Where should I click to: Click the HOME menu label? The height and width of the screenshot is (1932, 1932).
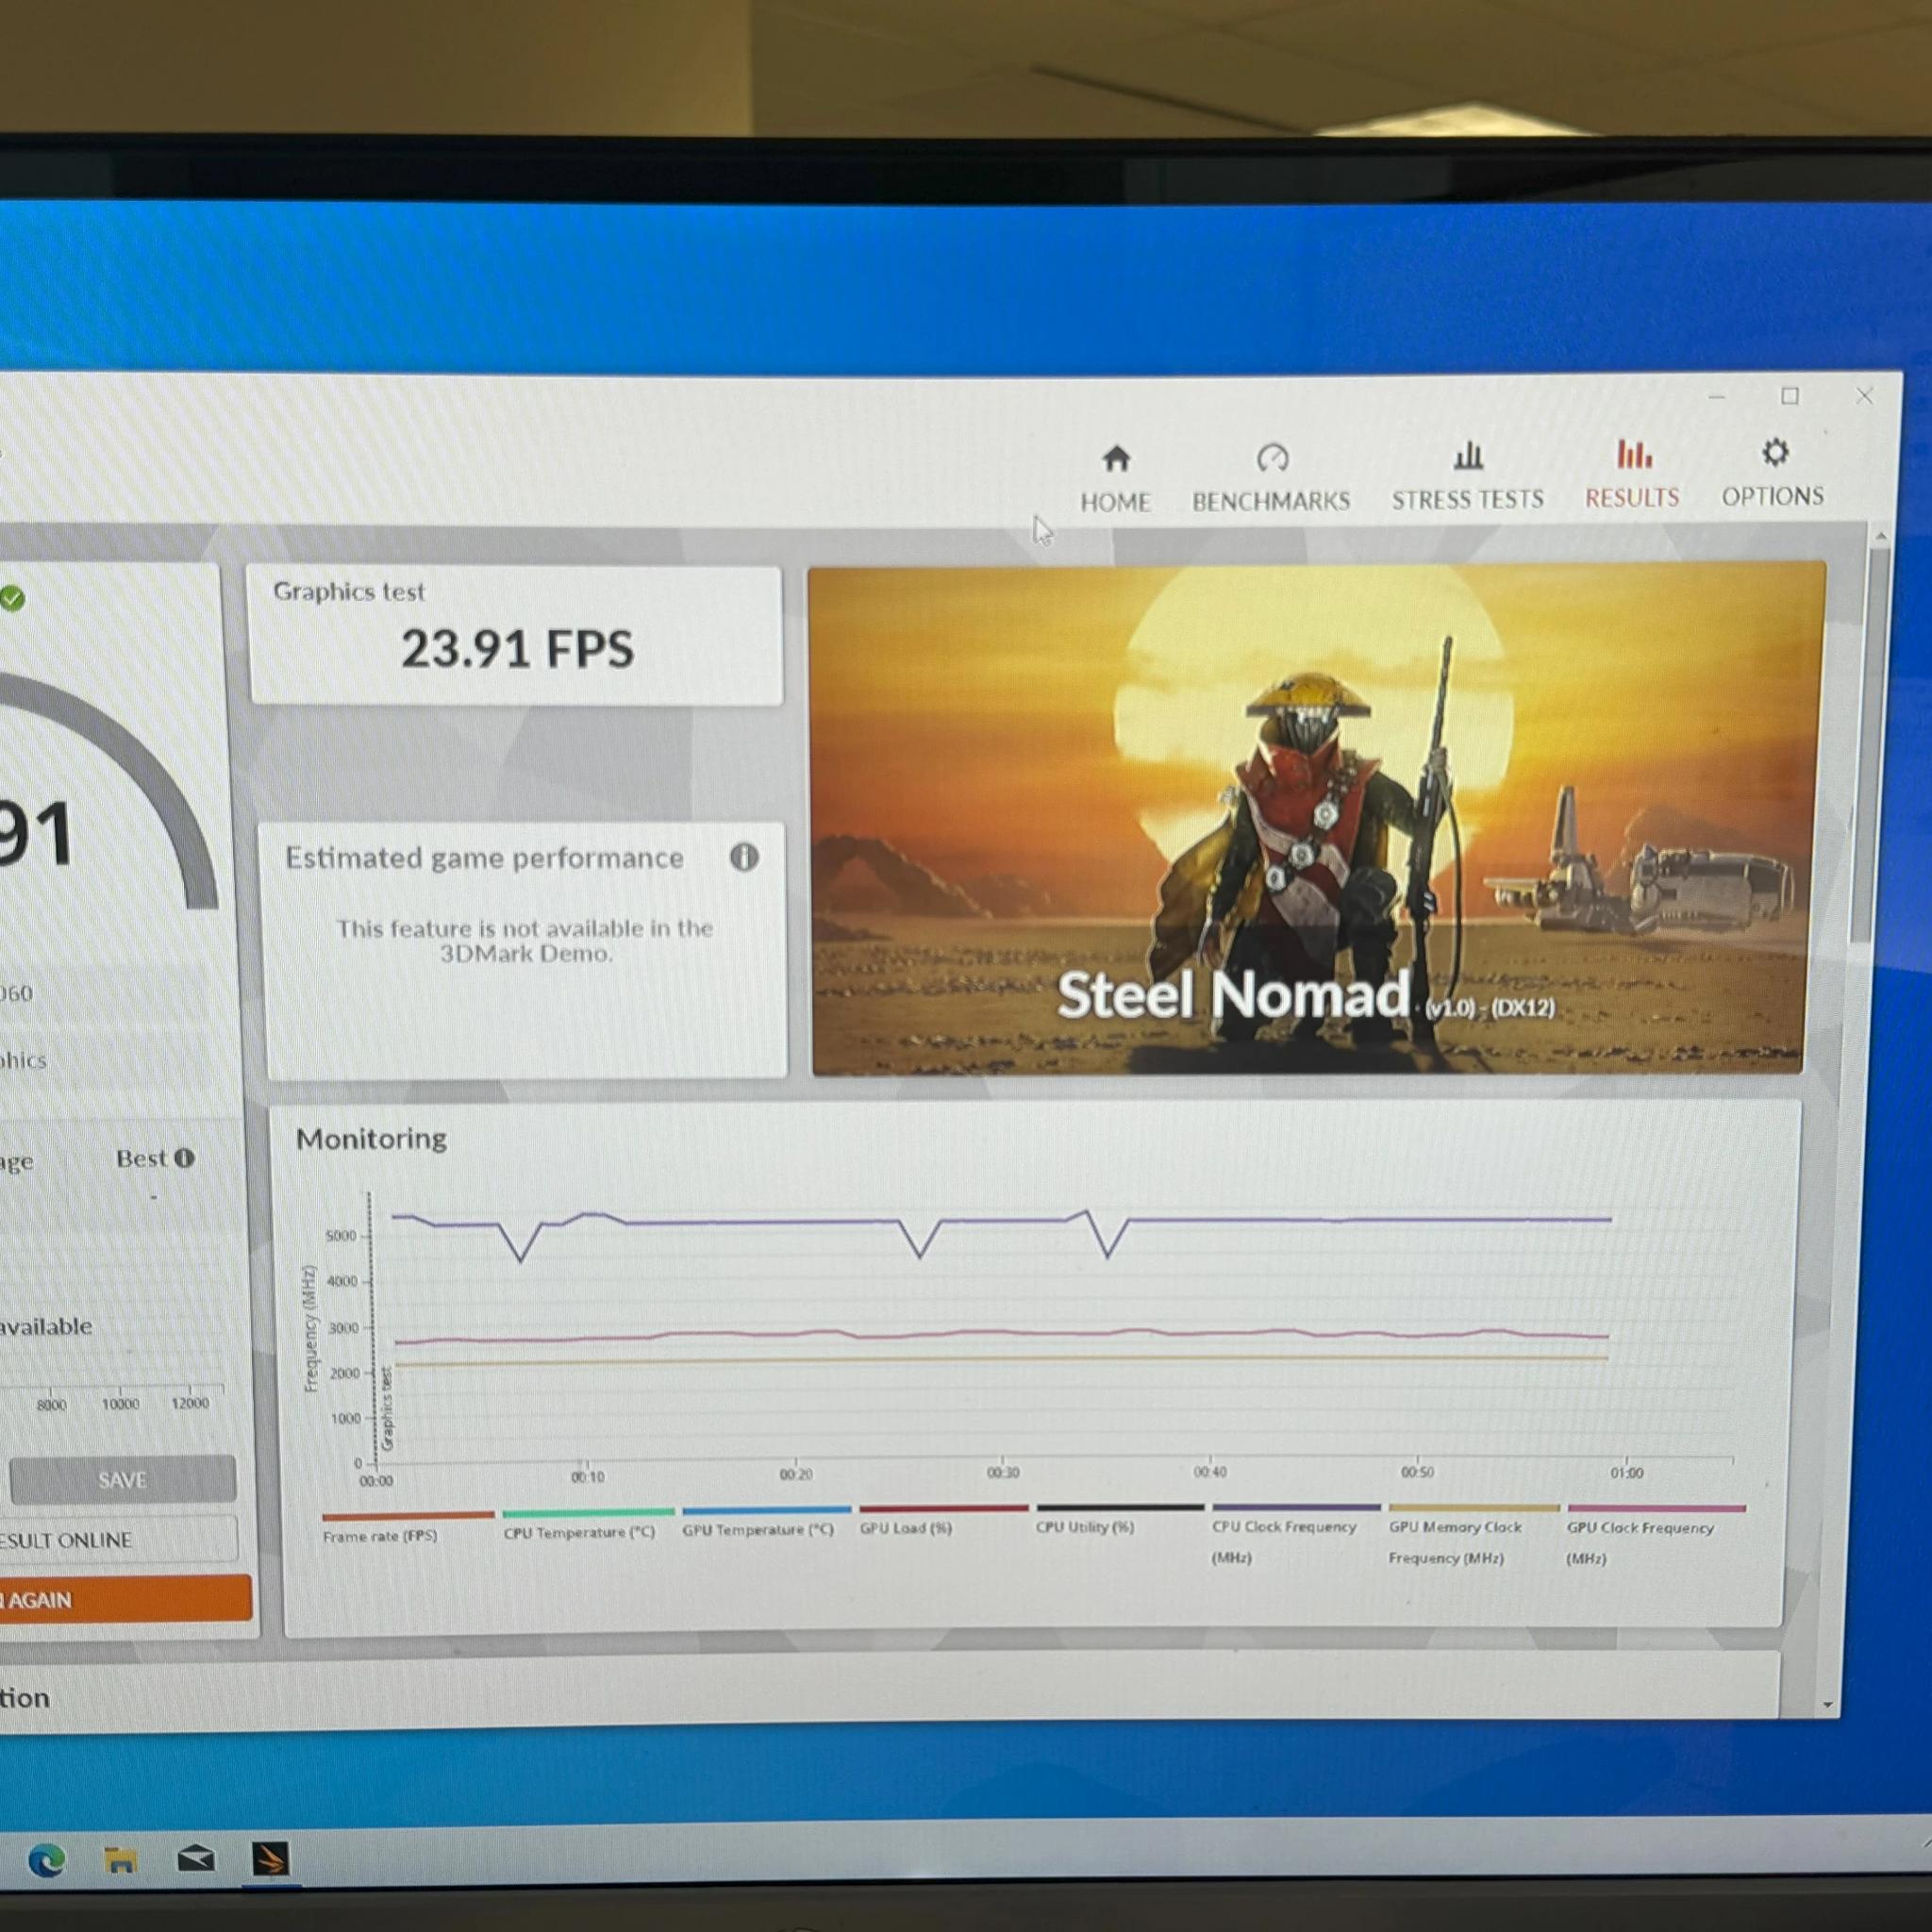pos(1115,502)
